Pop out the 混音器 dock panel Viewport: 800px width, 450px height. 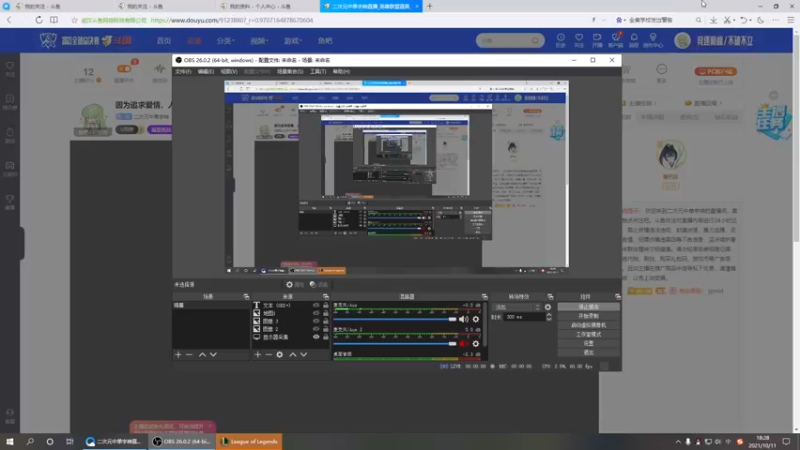point(484,296)
